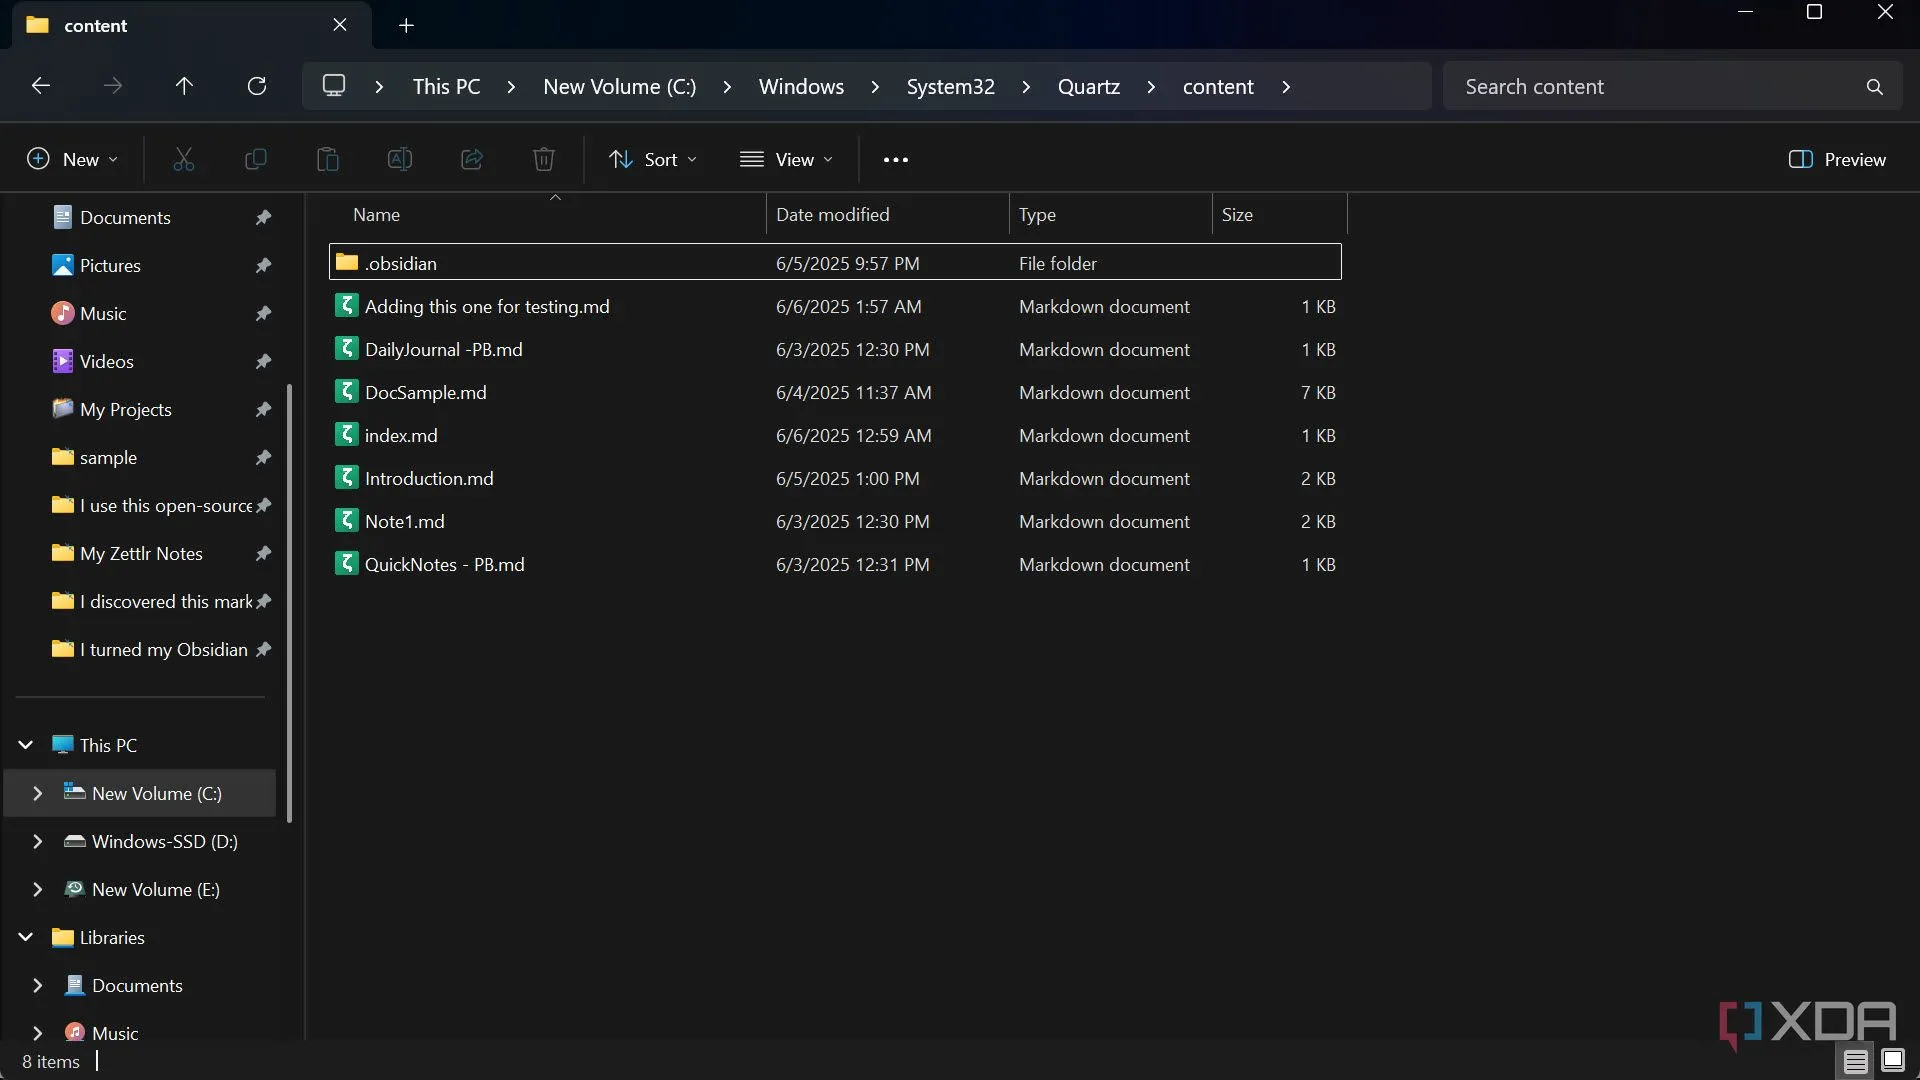Click the DocSample.md file icon
The image size is (1920, 1080).
[x=346, y=391]
